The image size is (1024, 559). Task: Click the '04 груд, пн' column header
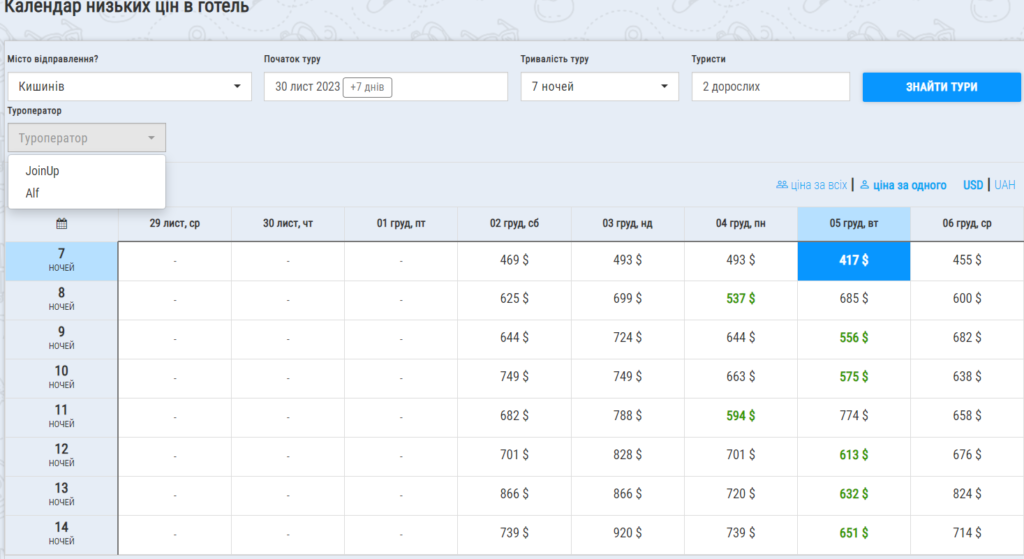click(740, 223)
